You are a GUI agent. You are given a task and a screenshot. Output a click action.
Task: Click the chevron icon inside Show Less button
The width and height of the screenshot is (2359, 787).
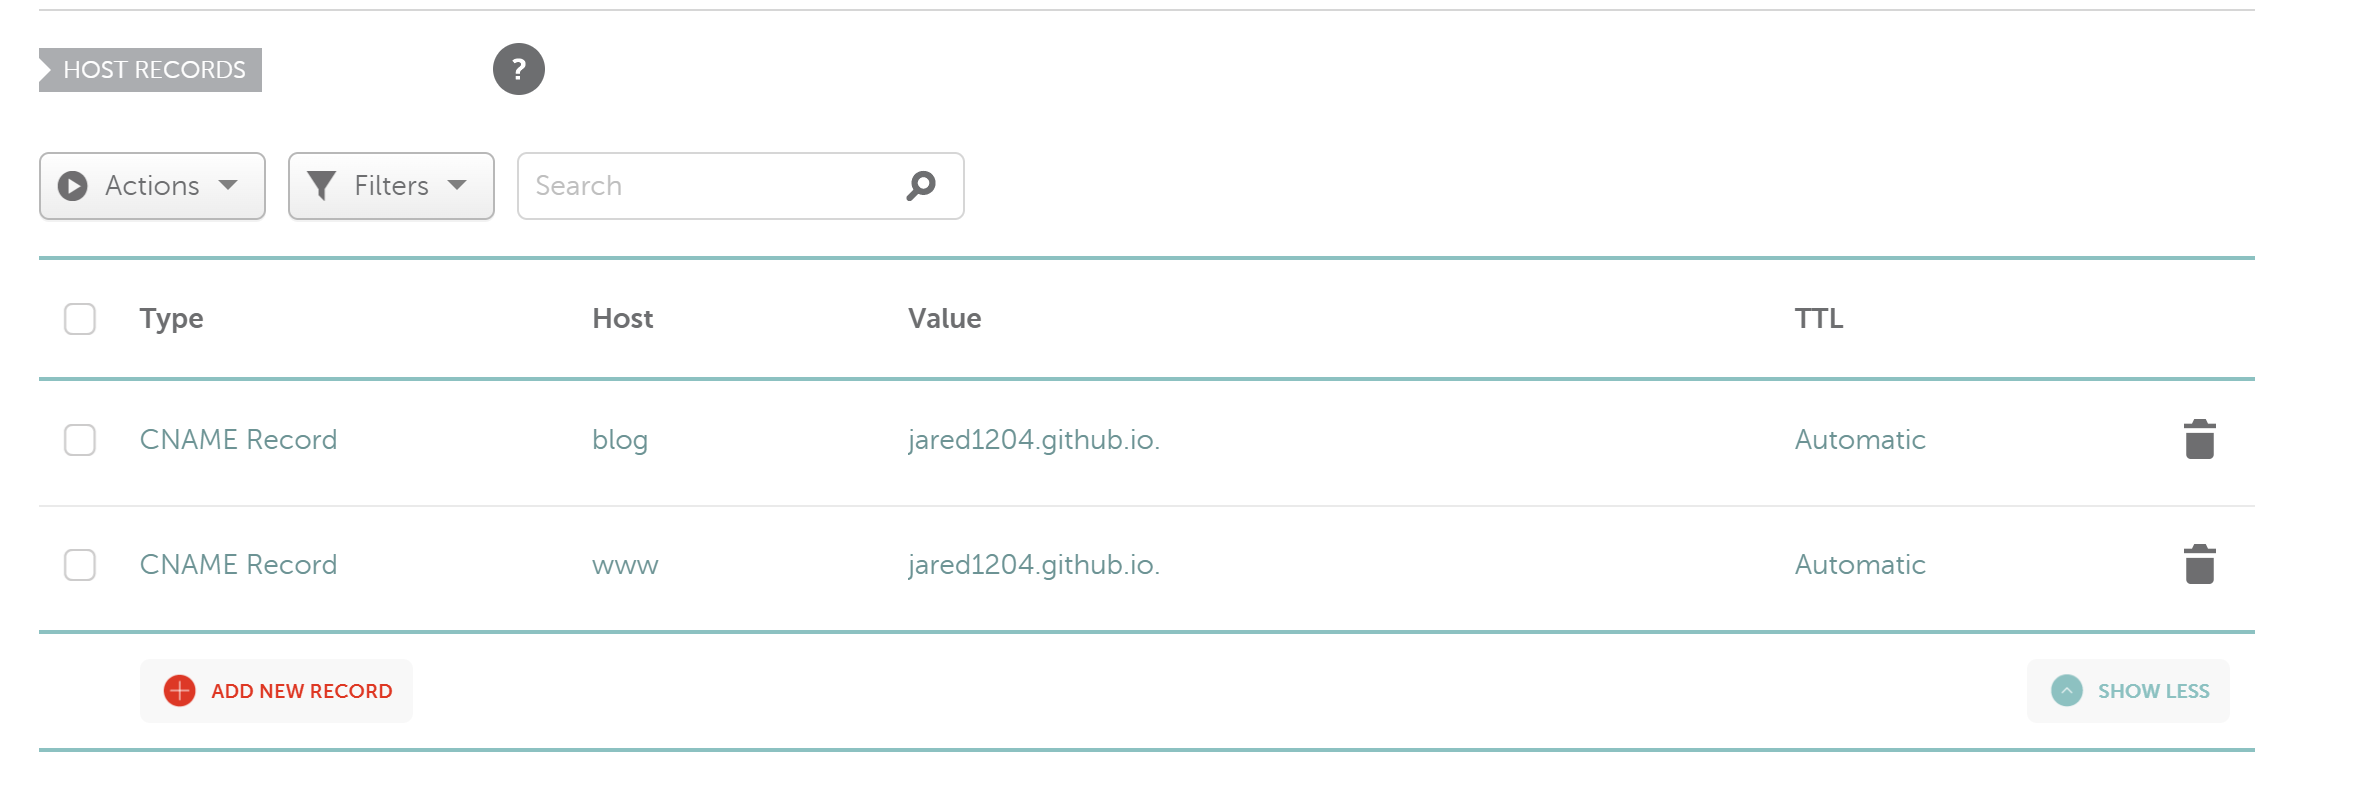pos(2064,690)
